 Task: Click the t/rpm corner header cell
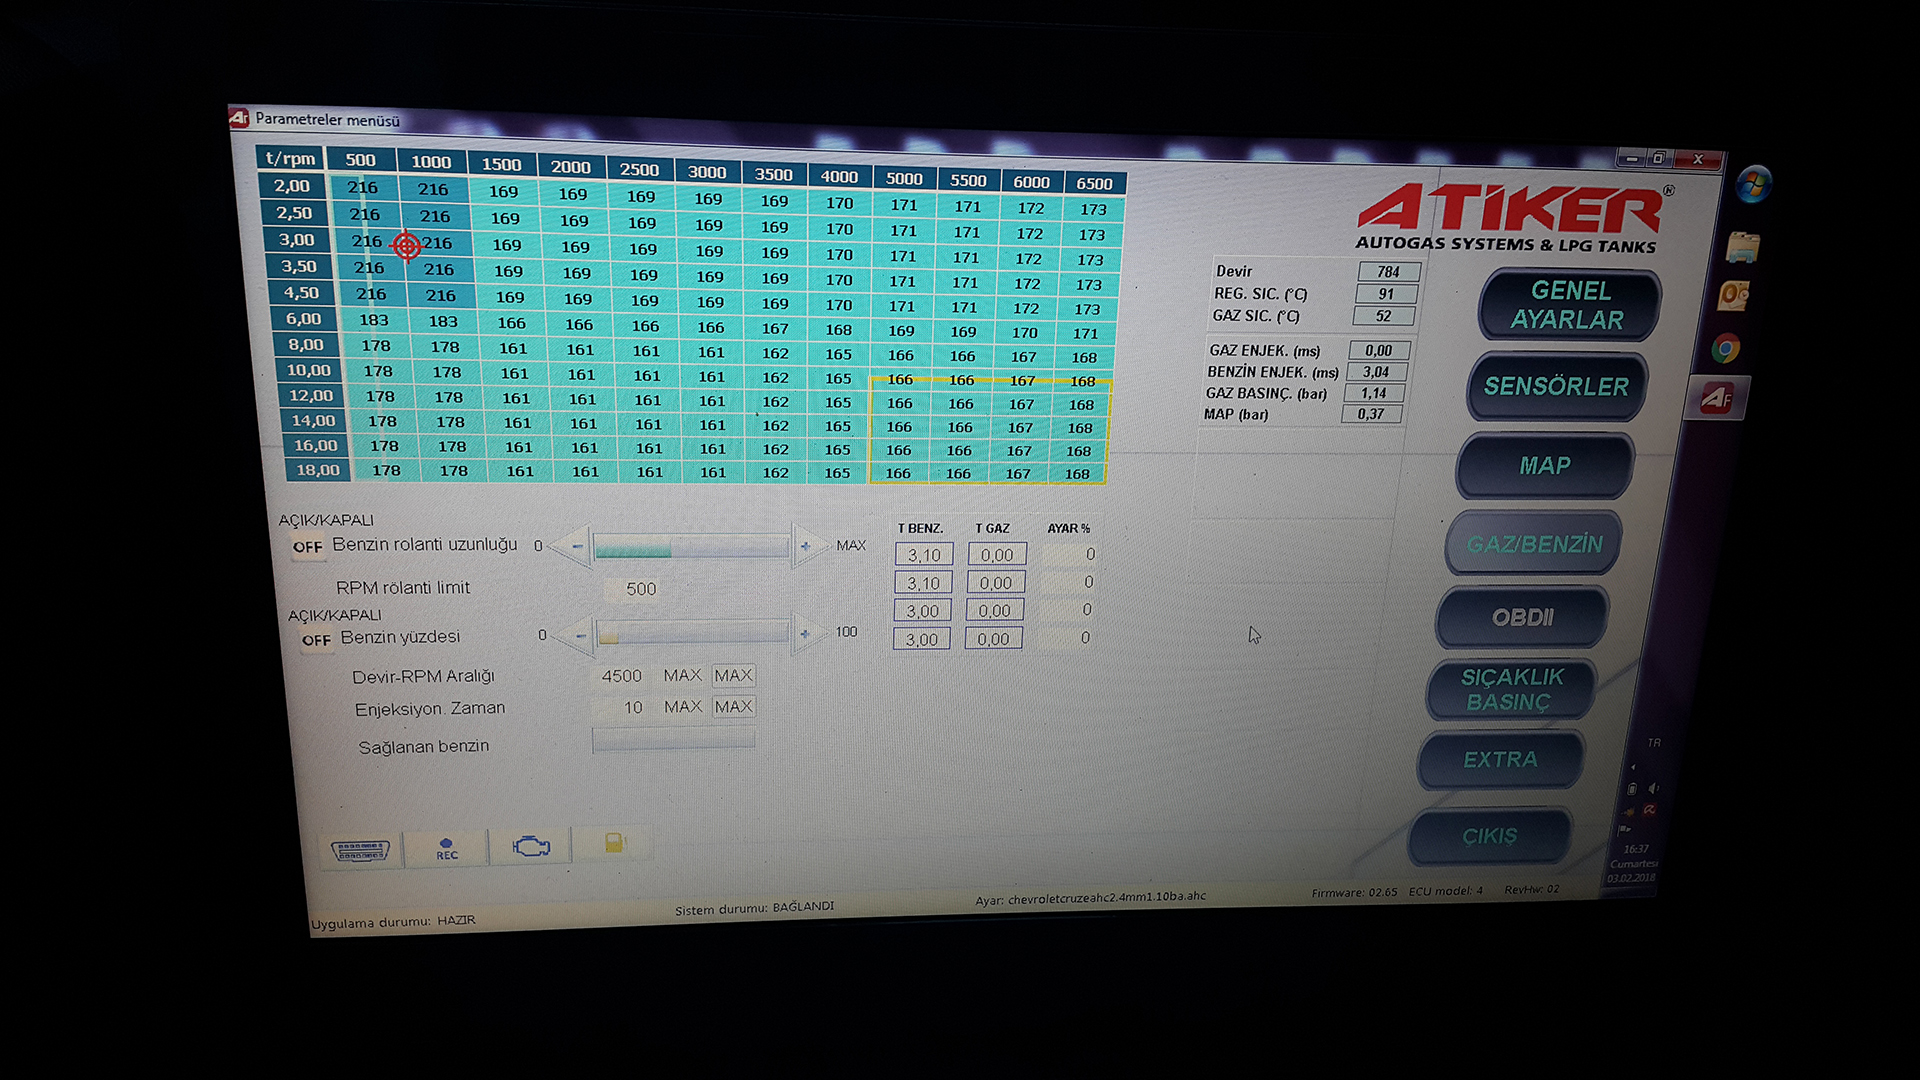click(290, 158)
